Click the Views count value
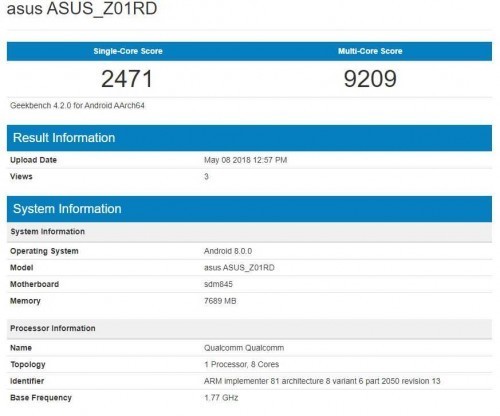This screenshot has width=500, height=416. click(x=206, y=176)
